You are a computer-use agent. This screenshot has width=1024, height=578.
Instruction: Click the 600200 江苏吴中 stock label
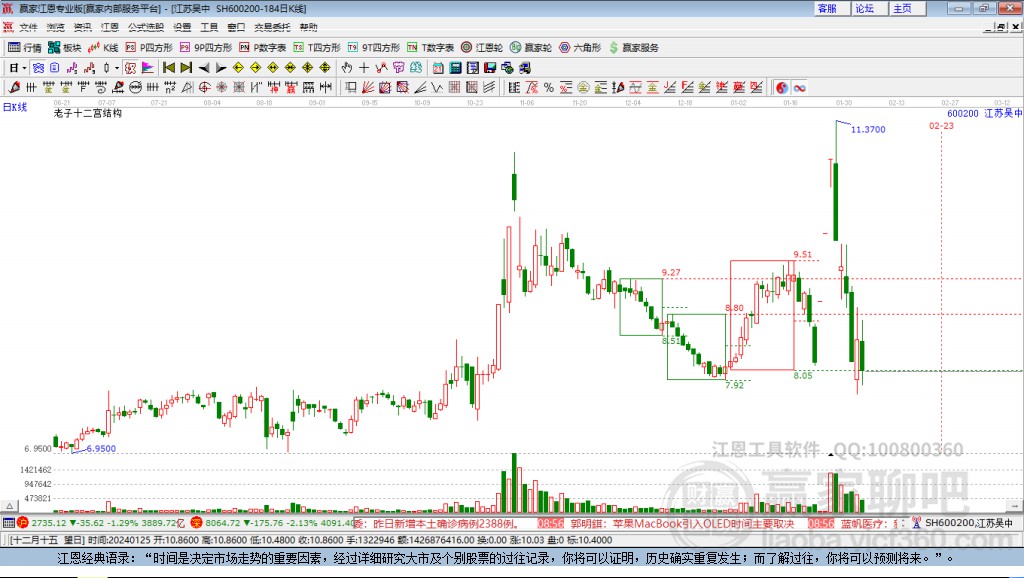(x=984, y=113)
